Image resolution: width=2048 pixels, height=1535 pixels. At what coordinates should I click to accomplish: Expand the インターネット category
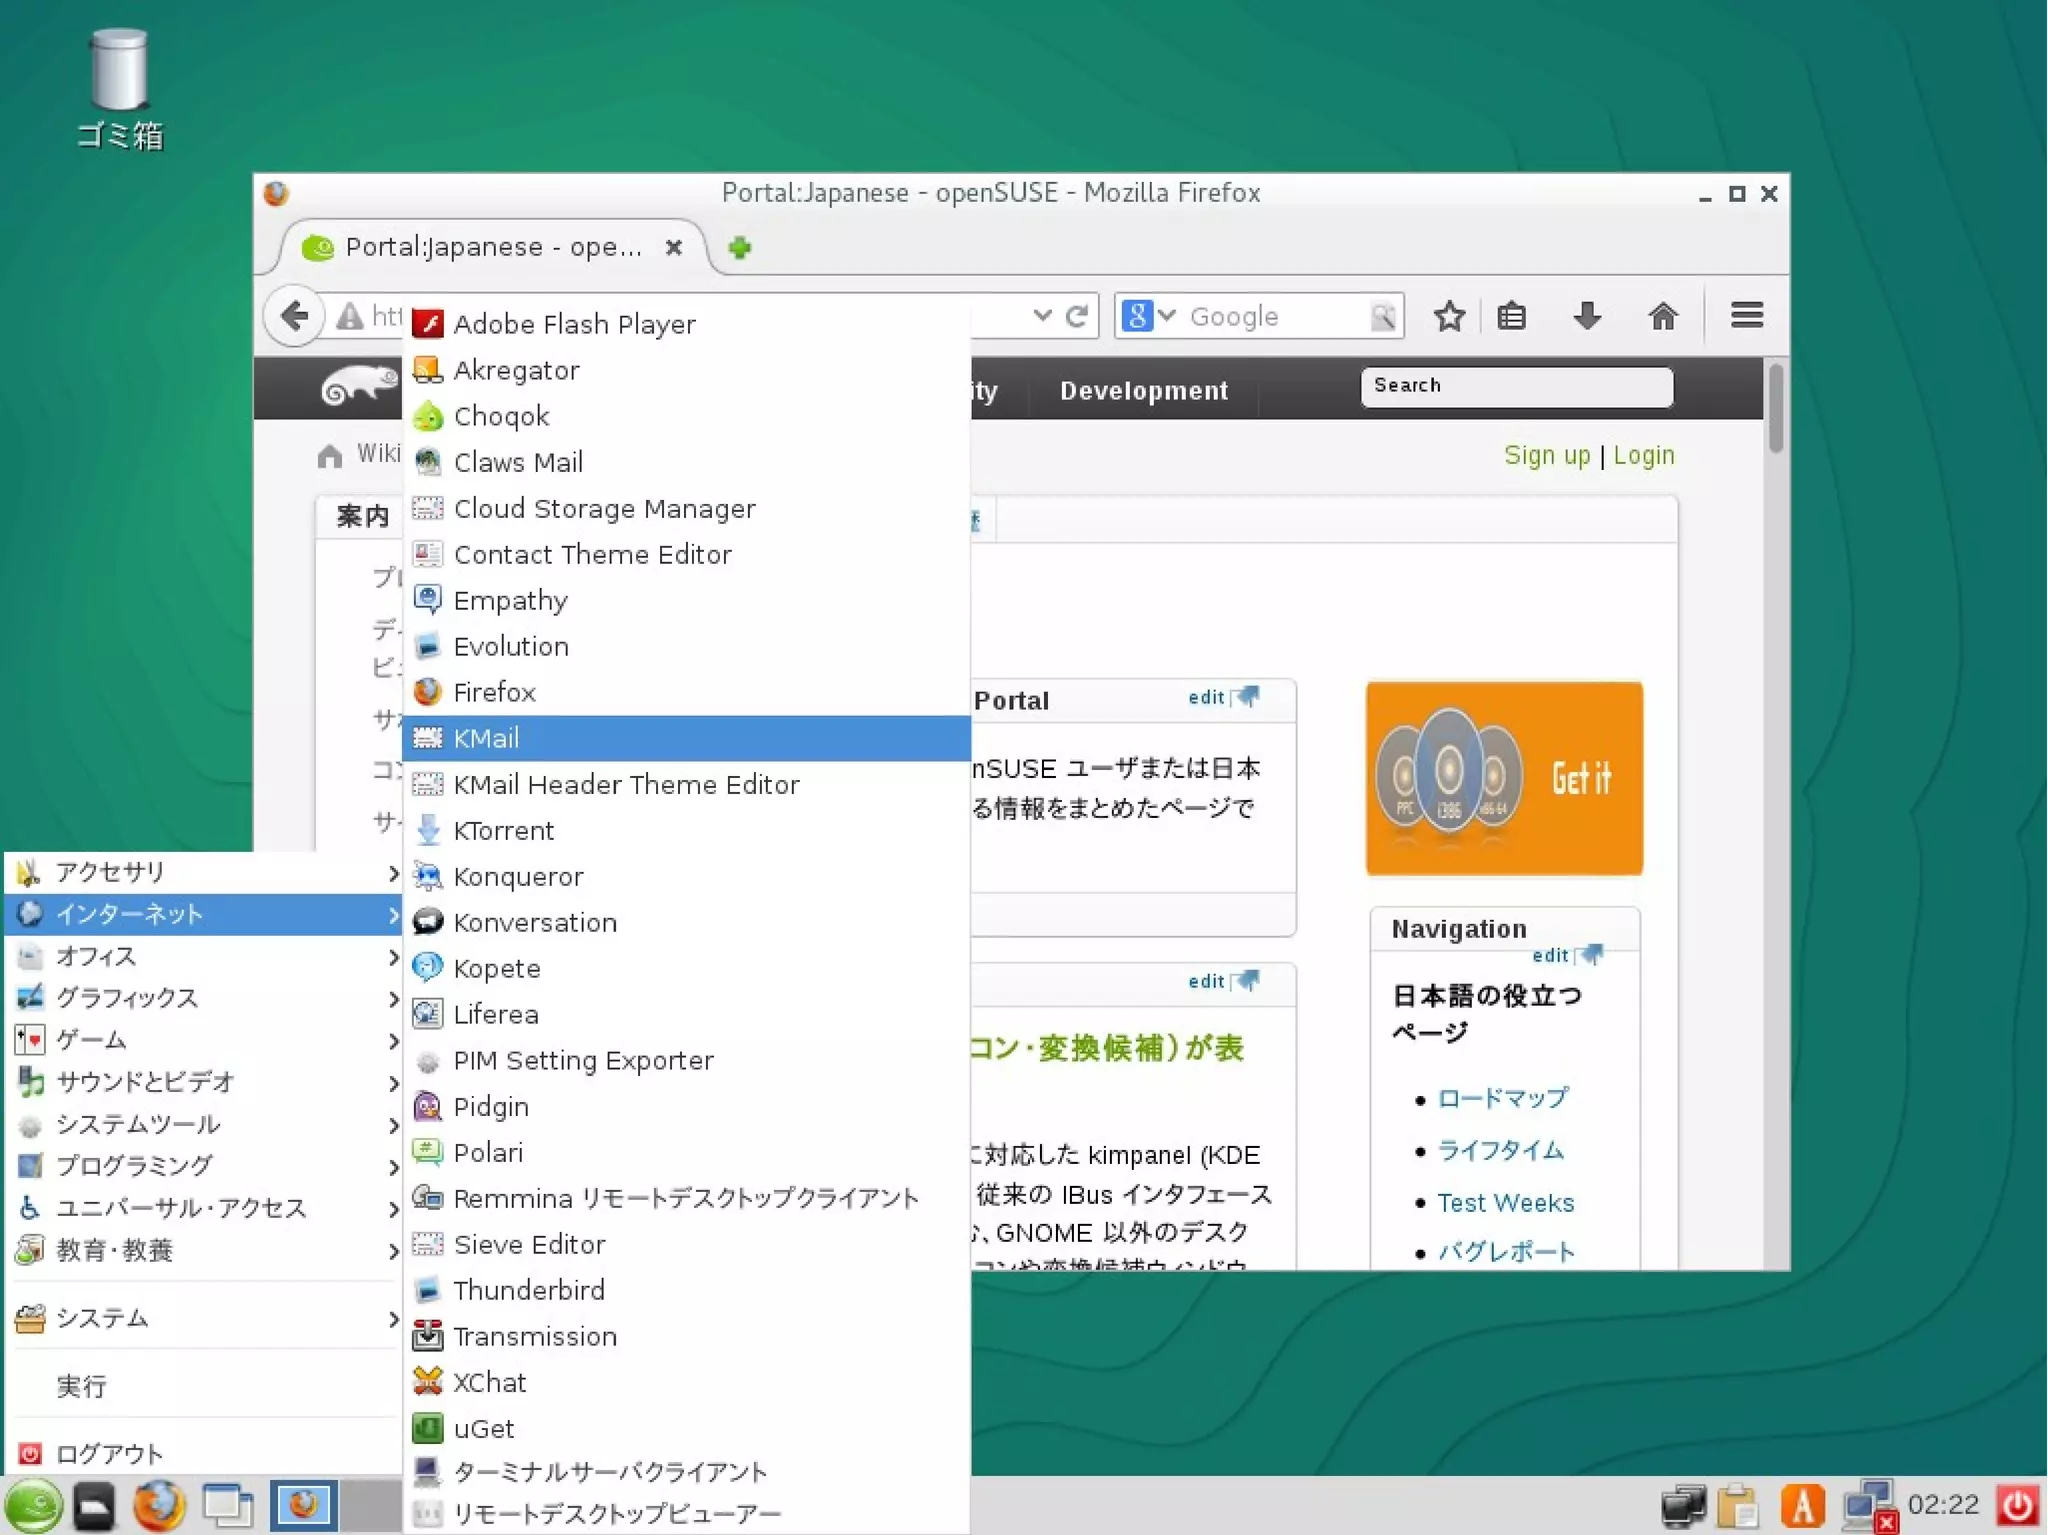204,914
